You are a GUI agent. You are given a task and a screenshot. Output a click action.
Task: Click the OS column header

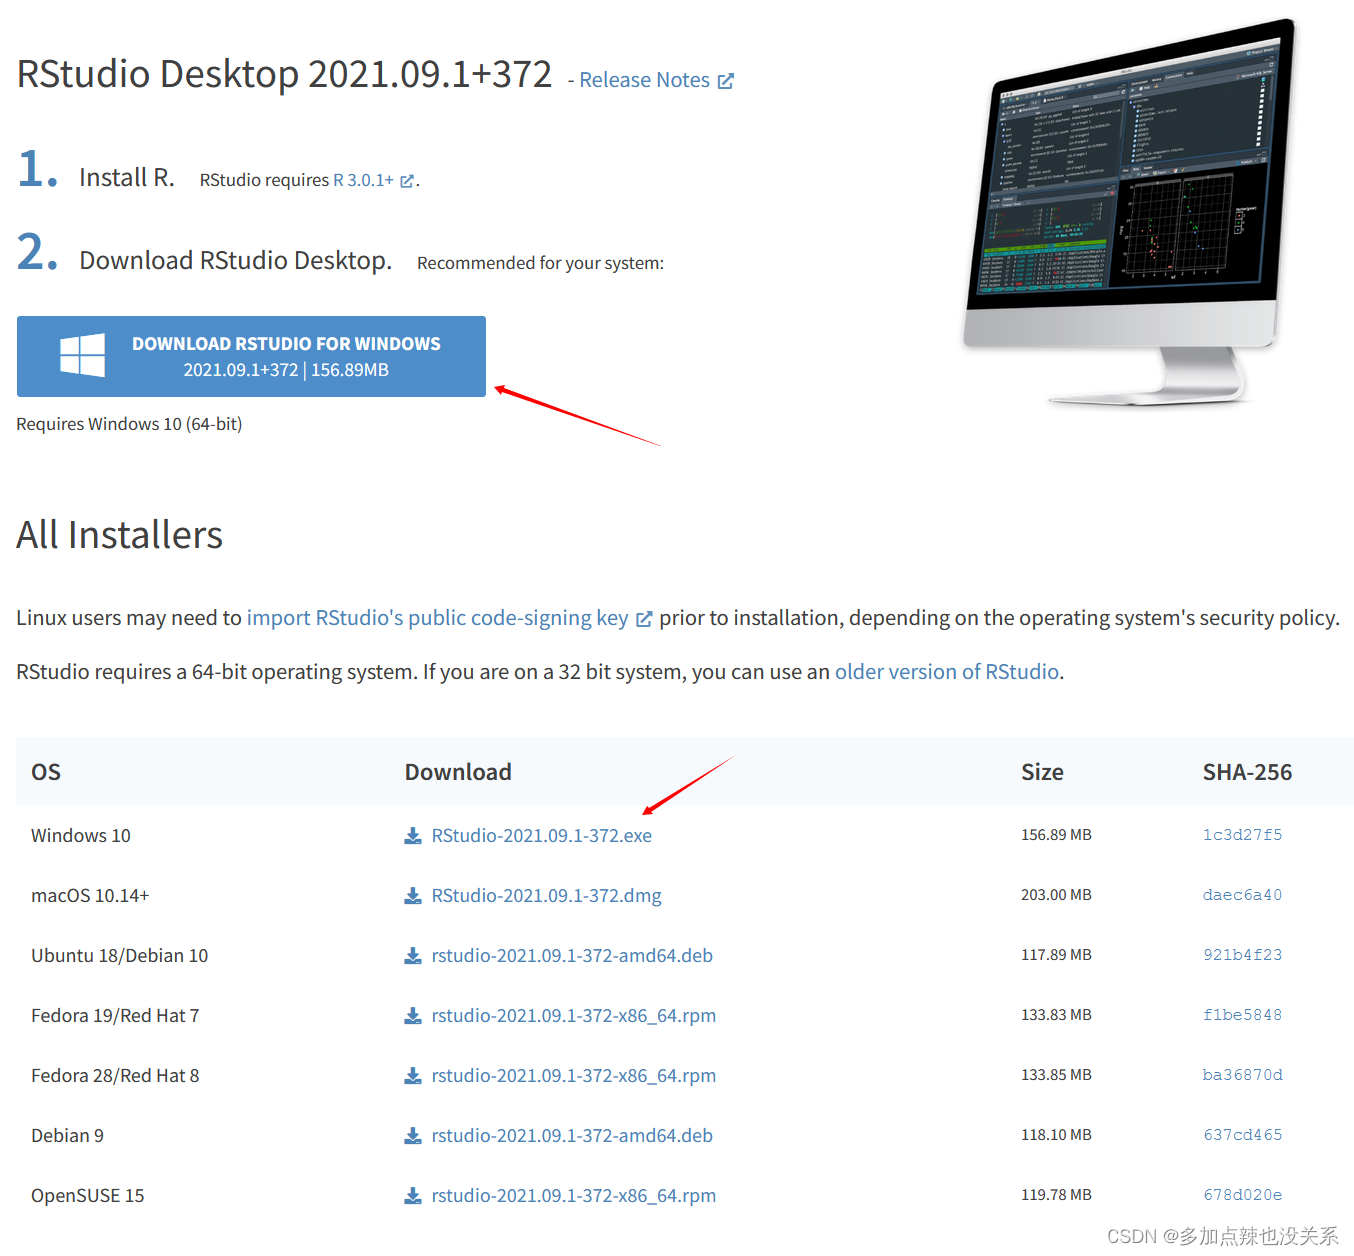[x=46, y=772]
